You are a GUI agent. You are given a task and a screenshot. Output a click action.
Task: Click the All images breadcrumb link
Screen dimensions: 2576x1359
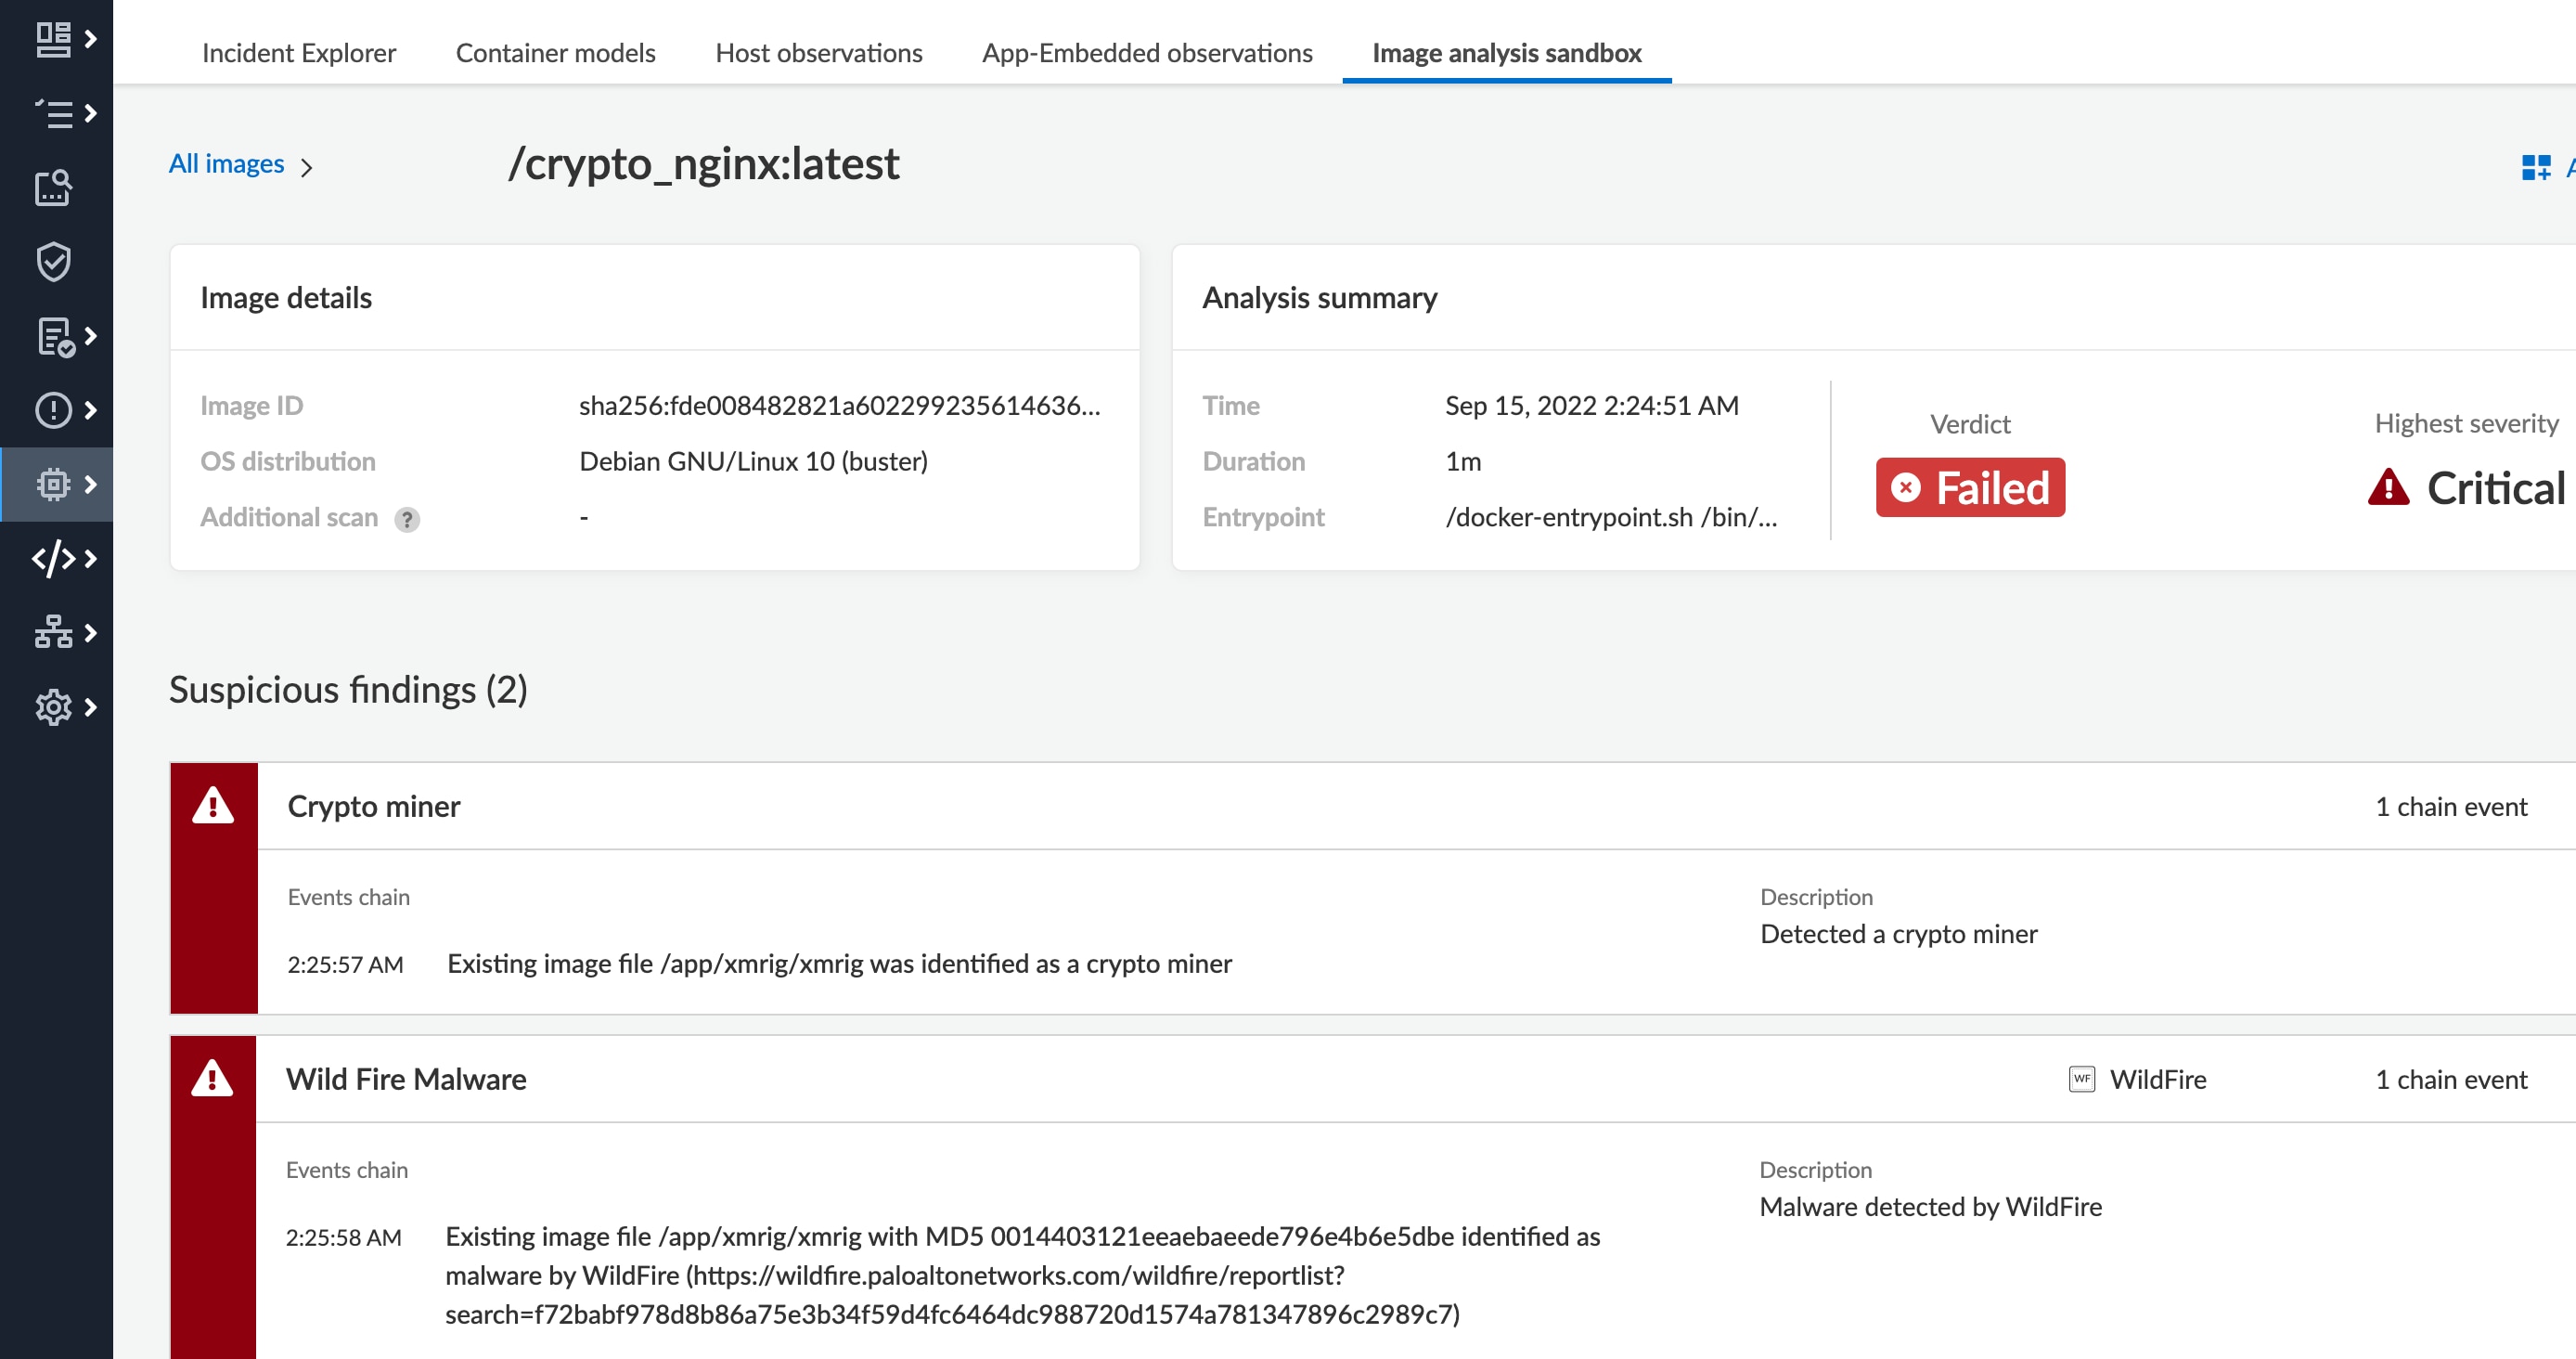click(226, 163)
